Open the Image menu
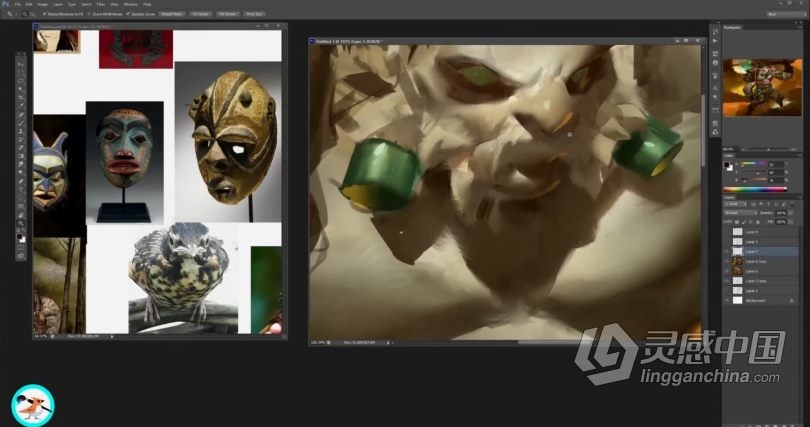 [42, 4]
